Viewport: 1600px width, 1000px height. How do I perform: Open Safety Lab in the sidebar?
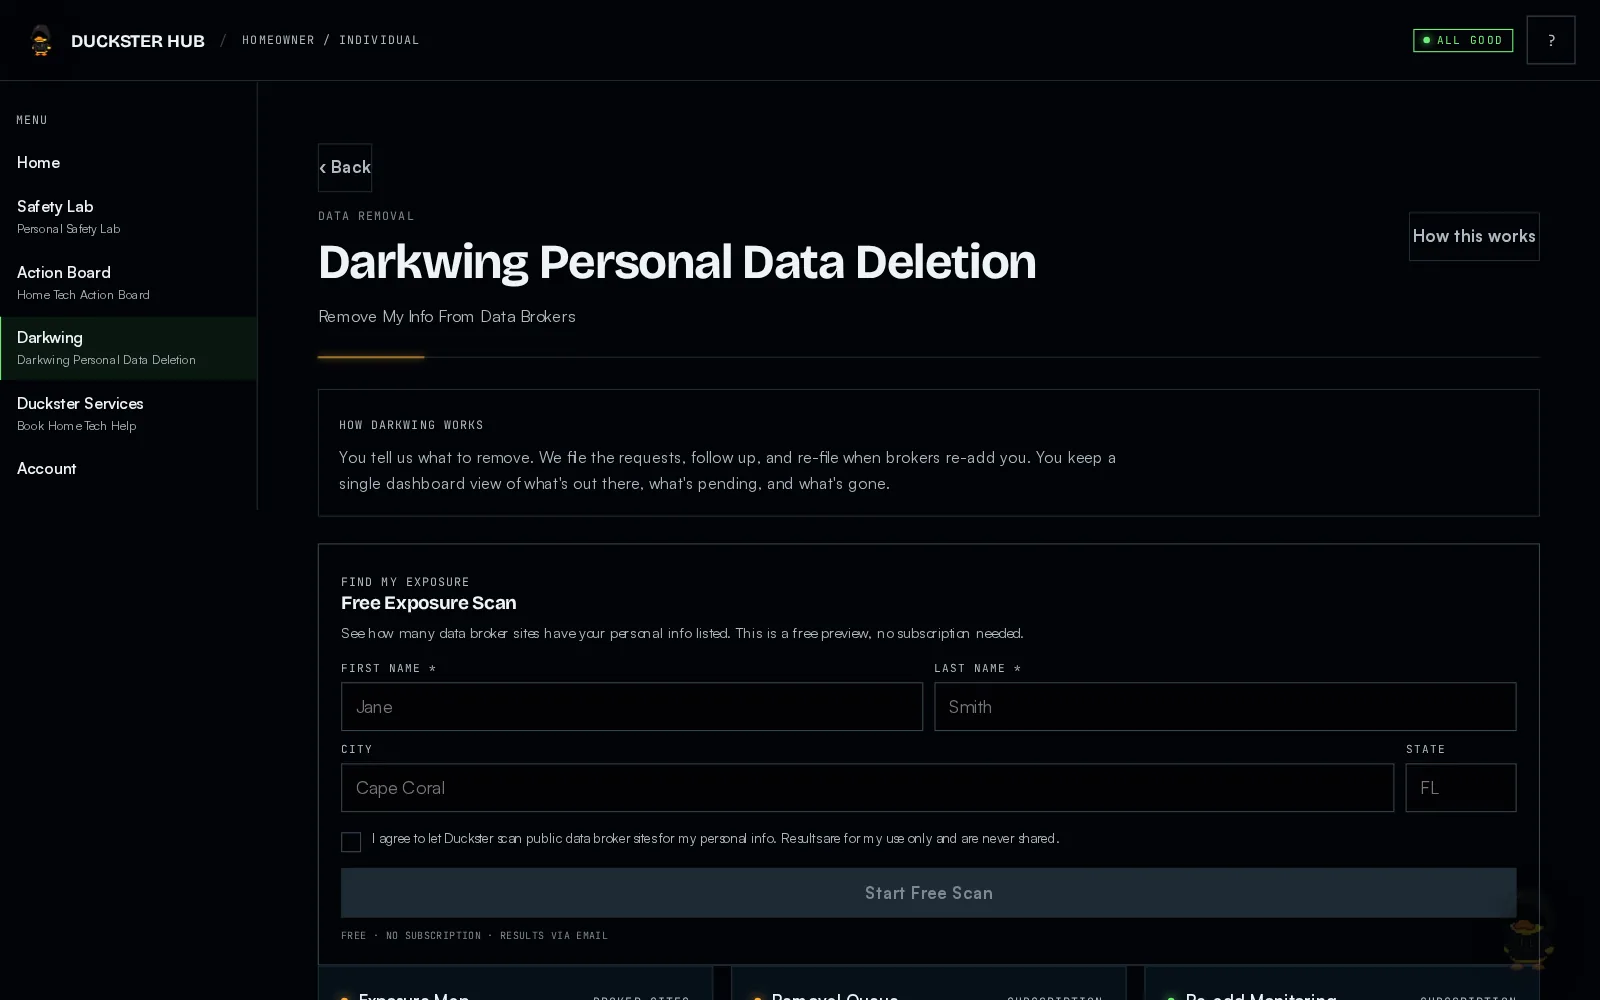[128, 217]
